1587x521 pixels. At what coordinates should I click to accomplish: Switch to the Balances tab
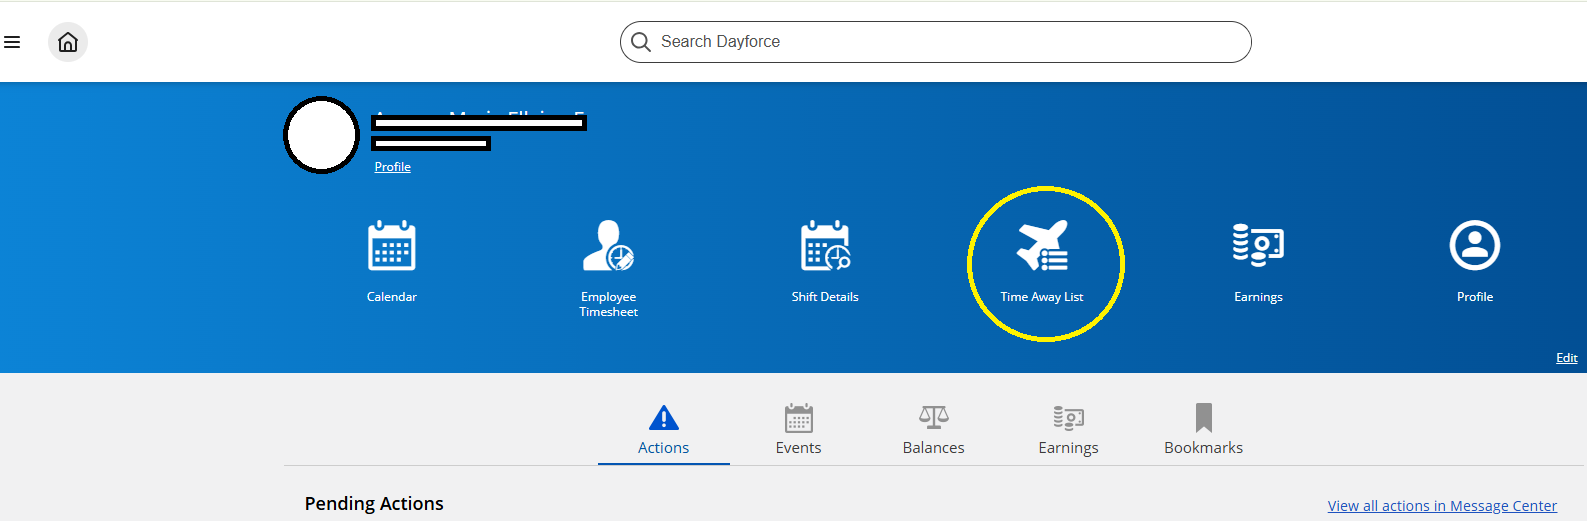pos(934,431)
